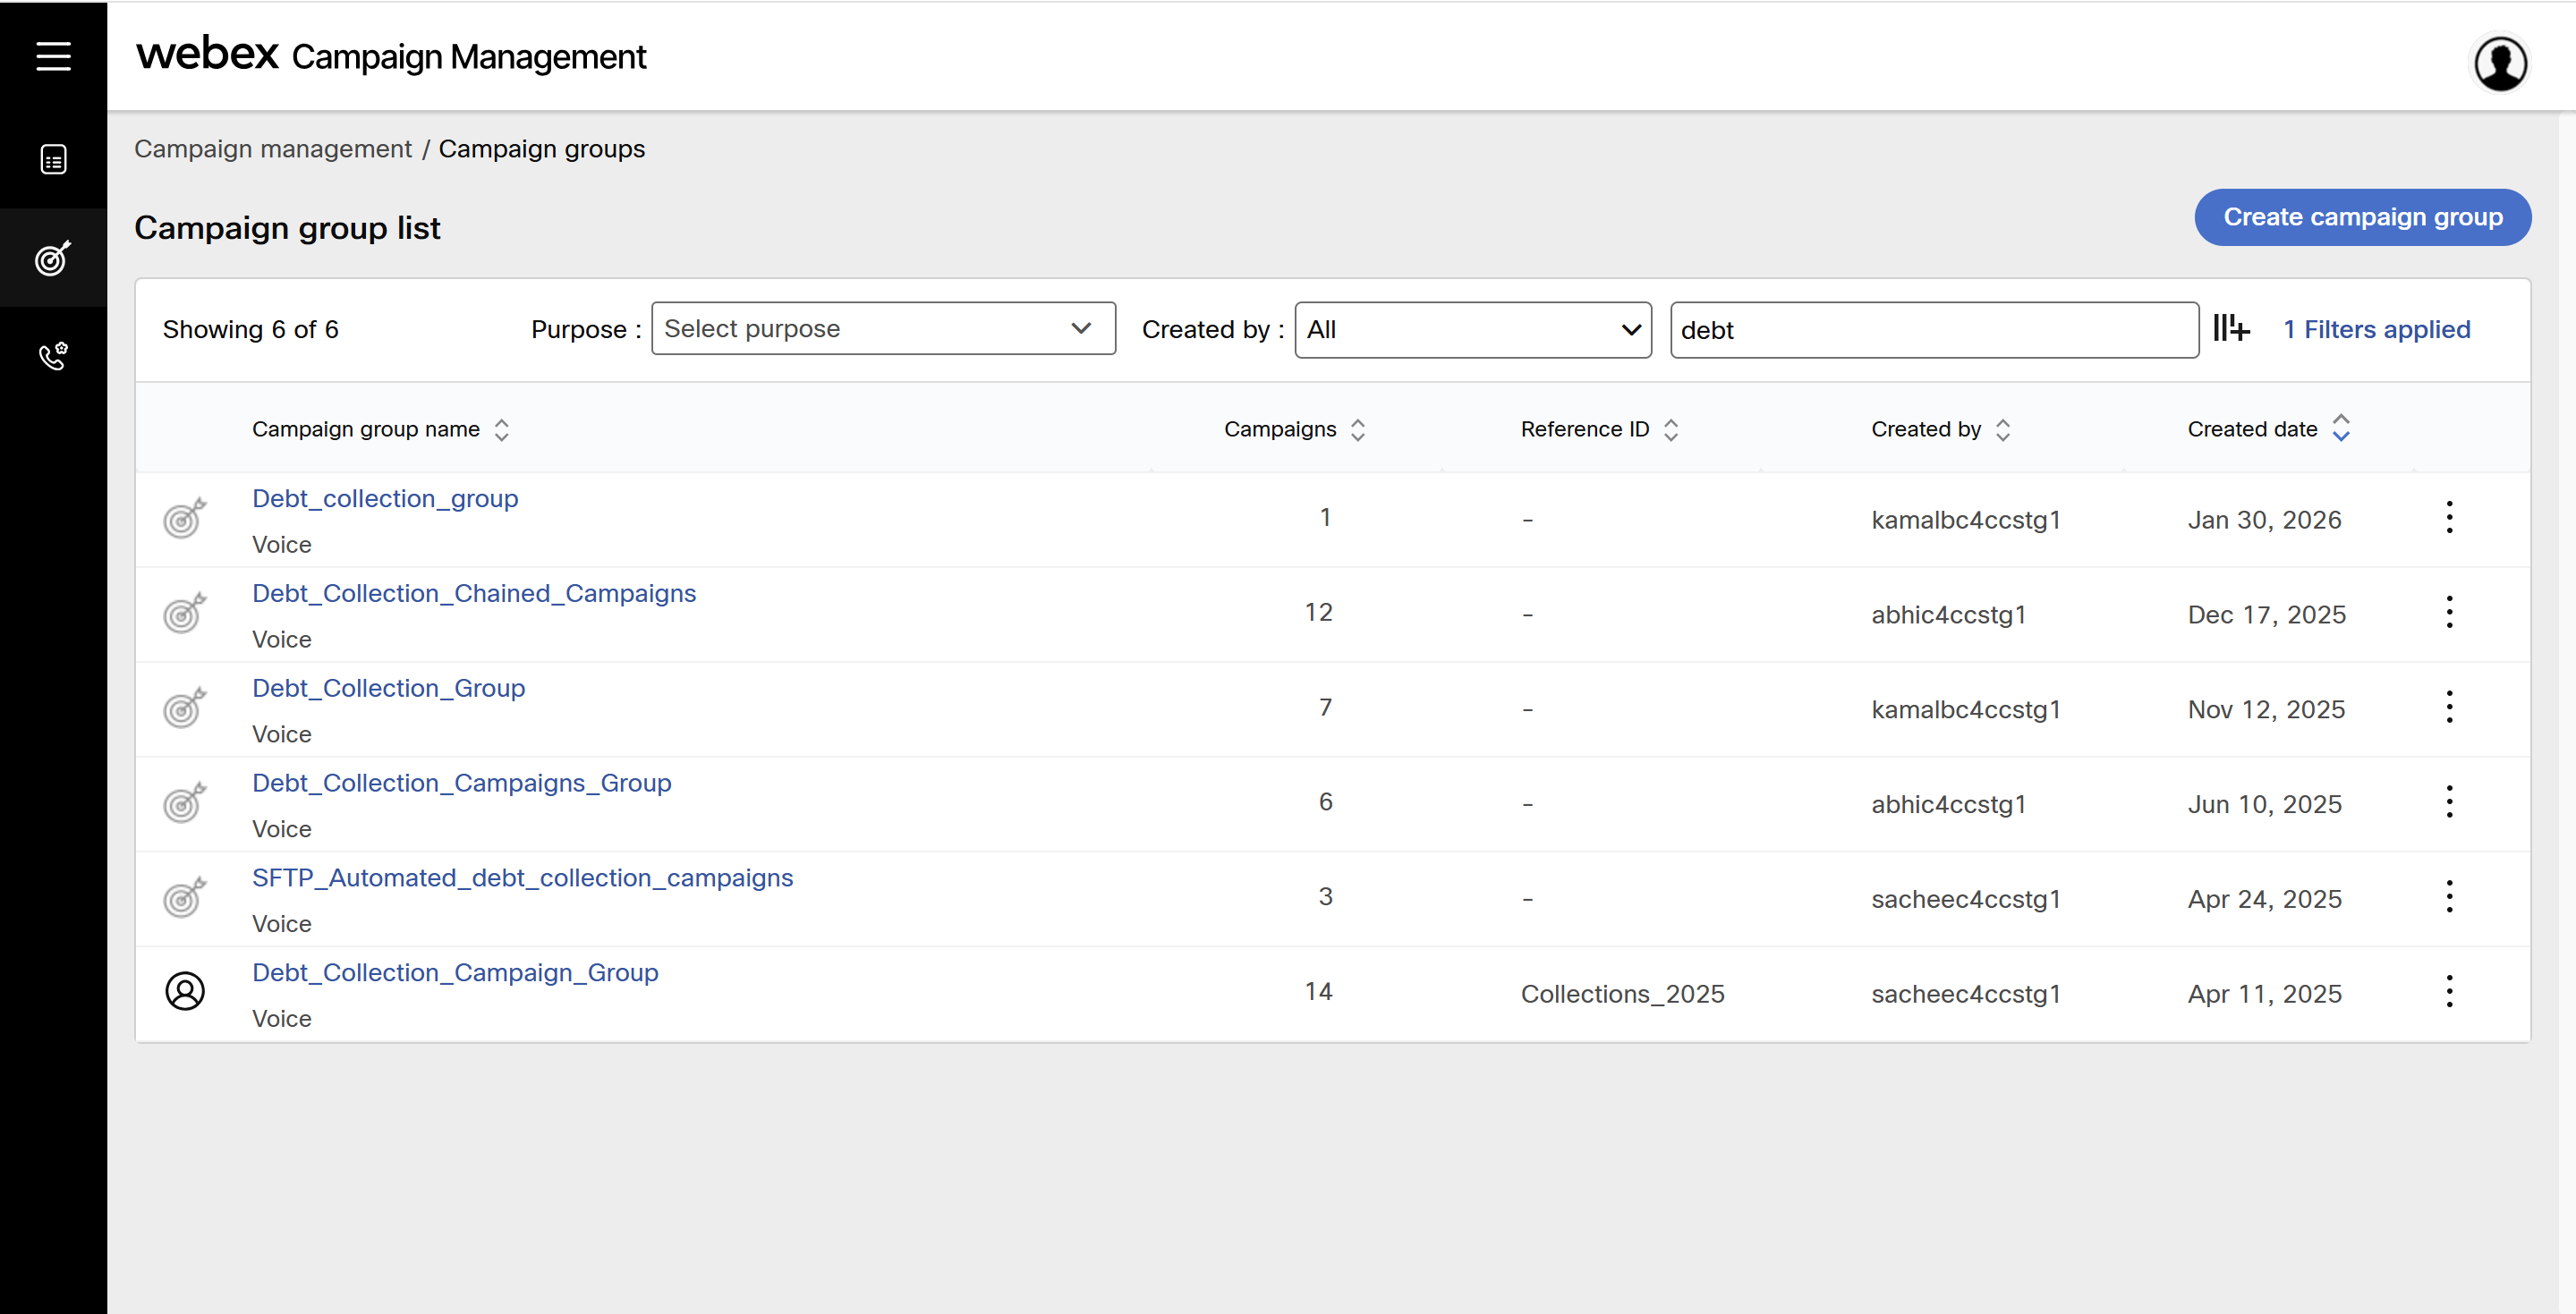Sort by Reference ID column arrows

[x=1670, y=429]
